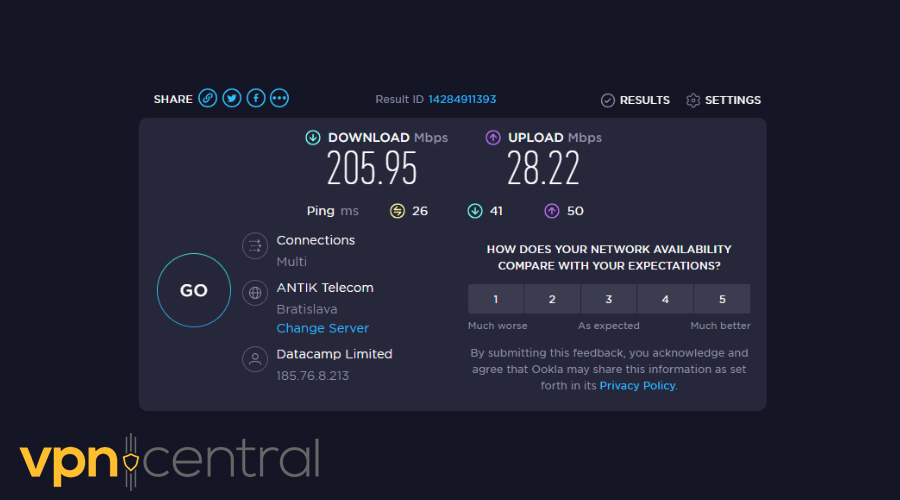Select rating 3 As expected

coord(609,299)
